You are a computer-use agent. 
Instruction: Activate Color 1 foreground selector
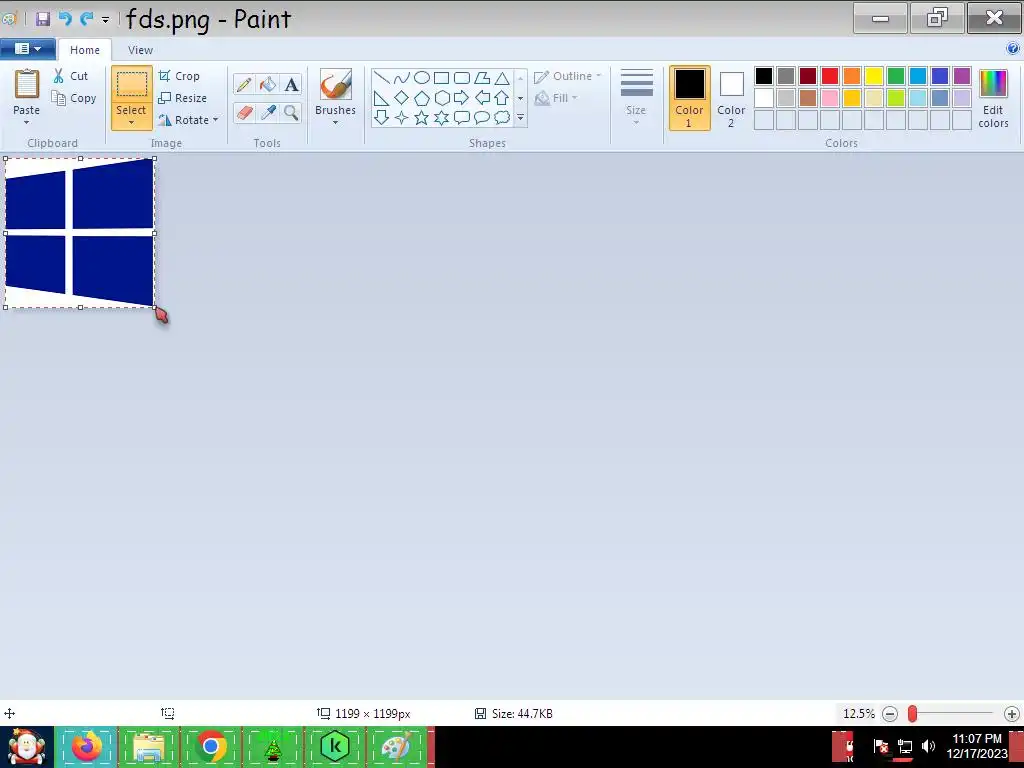point(690,98)
